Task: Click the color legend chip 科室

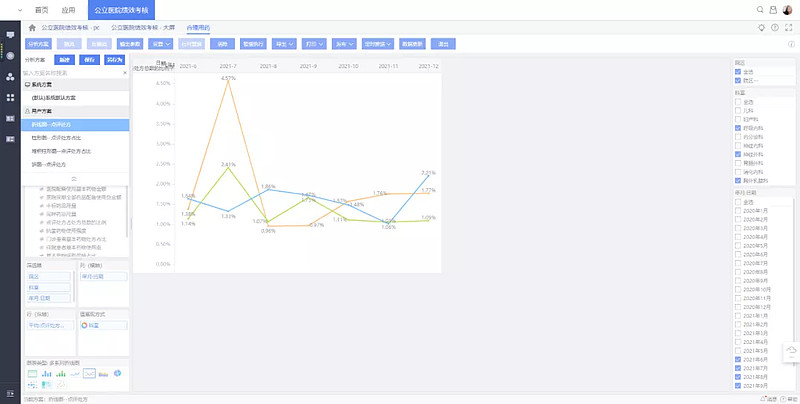Action: (x=104, y=325)
